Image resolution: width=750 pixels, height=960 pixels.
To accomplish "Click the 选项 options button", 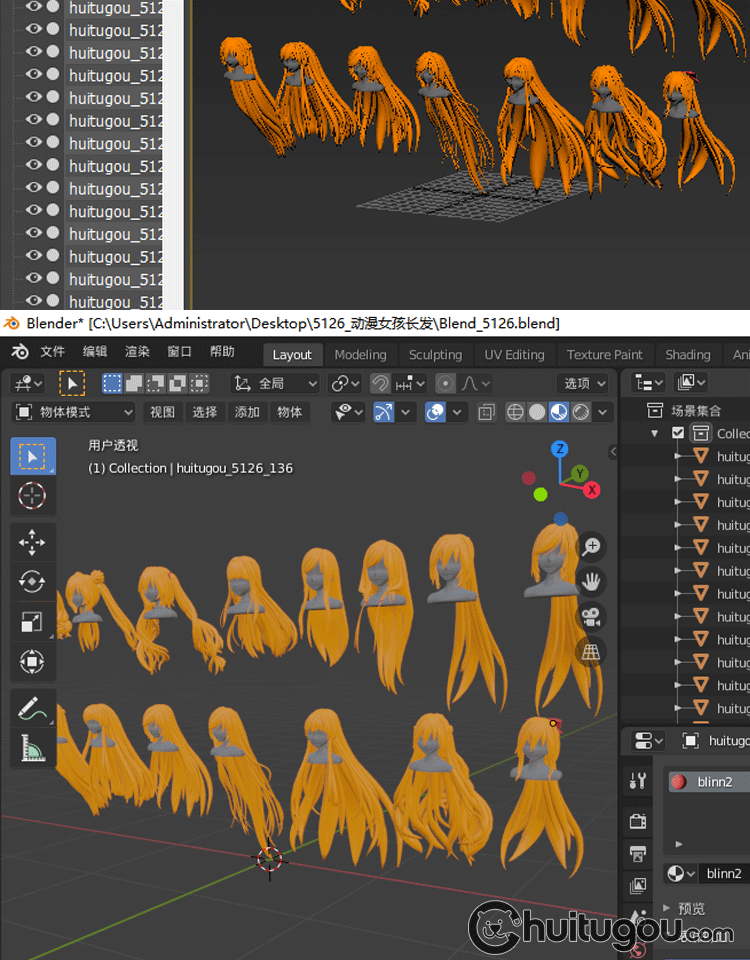I will (x=584, y=383).
